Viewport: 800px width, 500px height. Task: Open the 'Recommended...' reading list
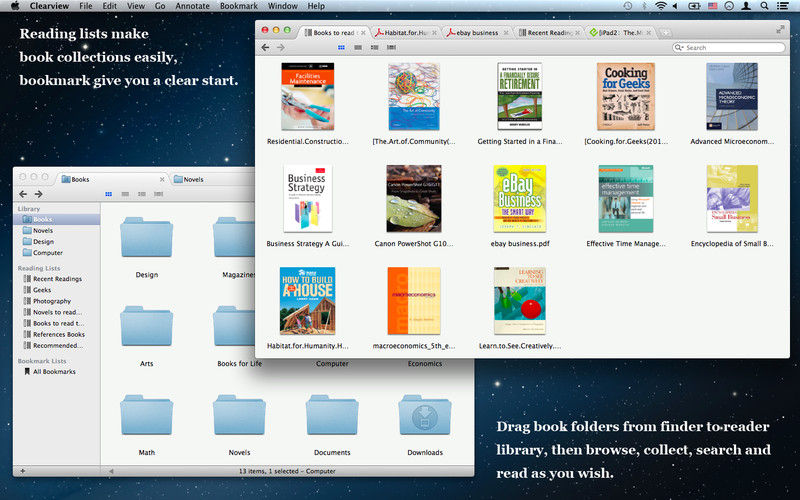[x=57, y=345]
